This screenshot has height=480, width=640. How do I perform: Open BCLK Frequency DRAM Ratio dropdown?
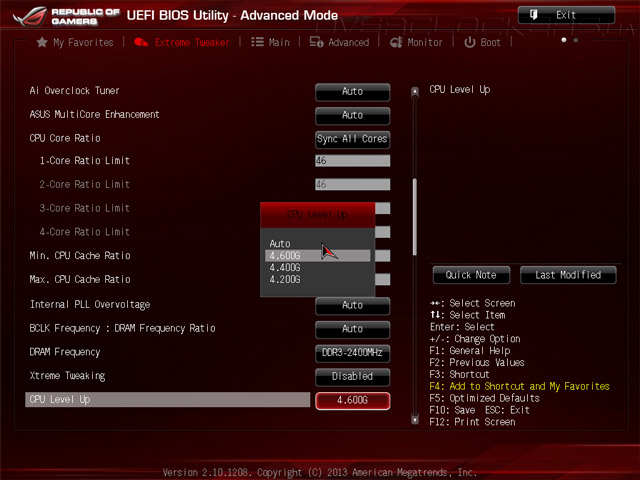click(352, 329)
